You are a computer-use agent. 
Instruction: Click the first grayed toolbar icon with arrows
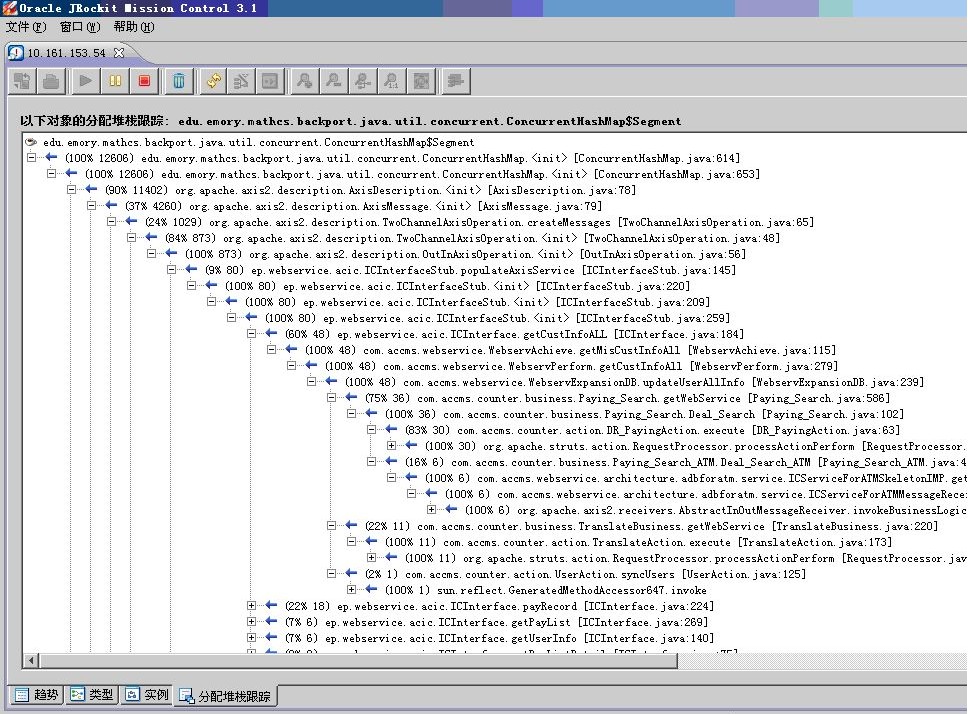tap(22, 81)
